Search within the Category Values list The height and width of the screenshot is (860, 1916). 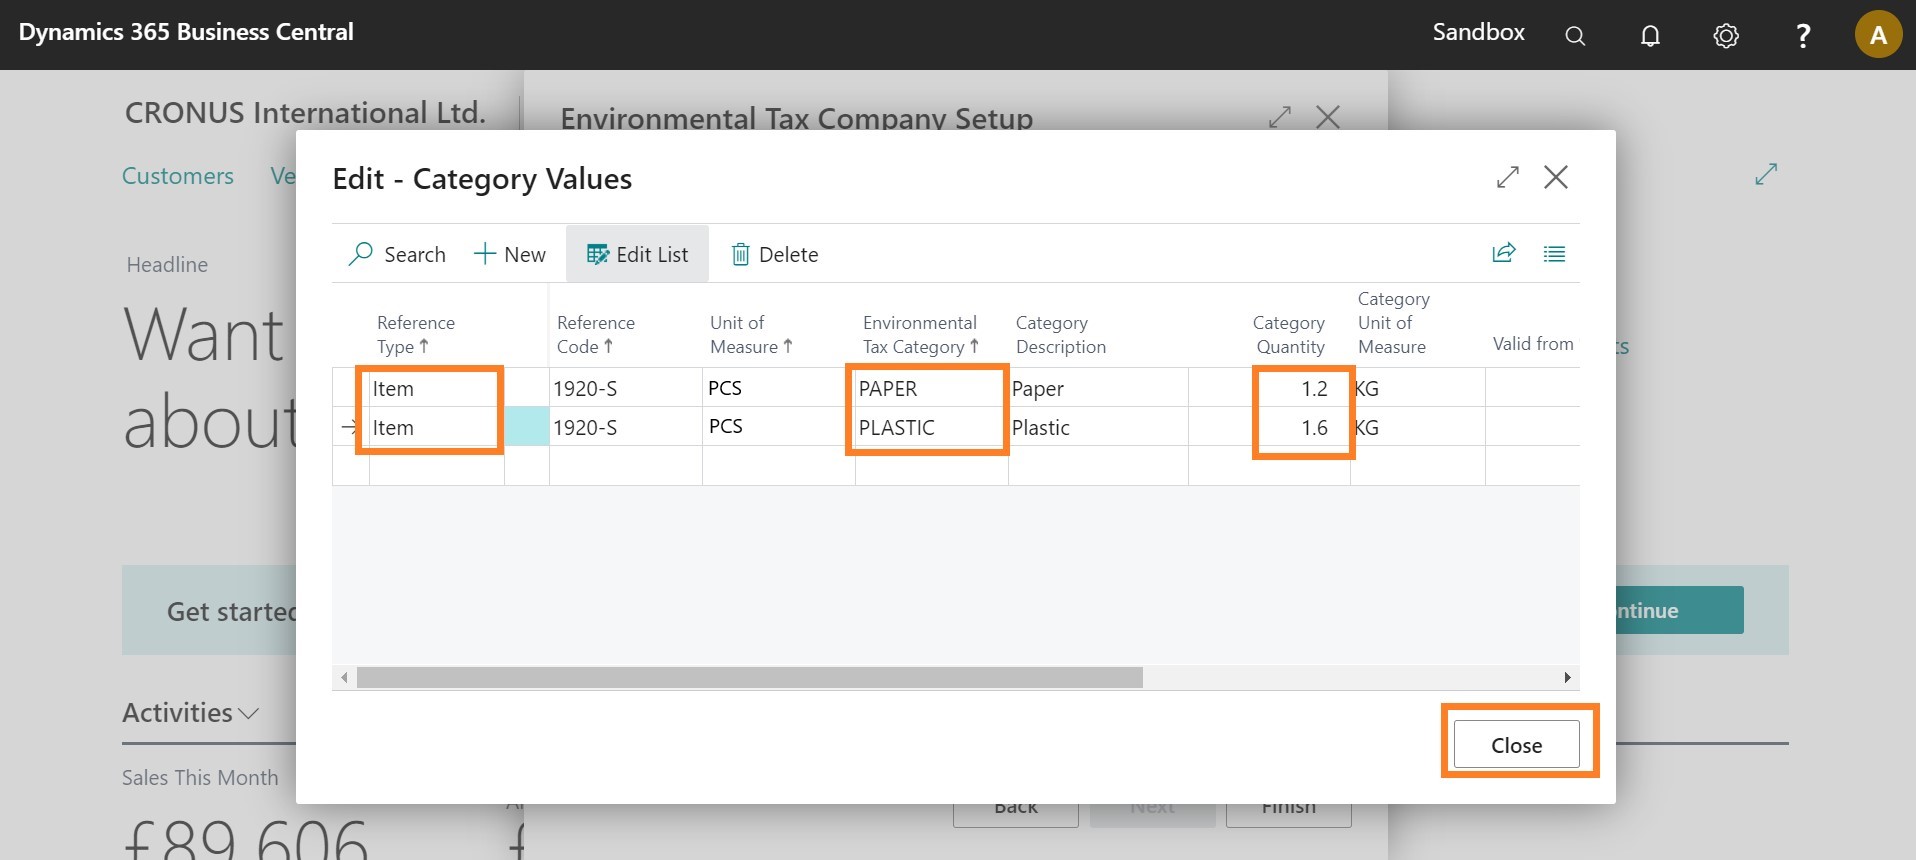click(x=397, y=254)
